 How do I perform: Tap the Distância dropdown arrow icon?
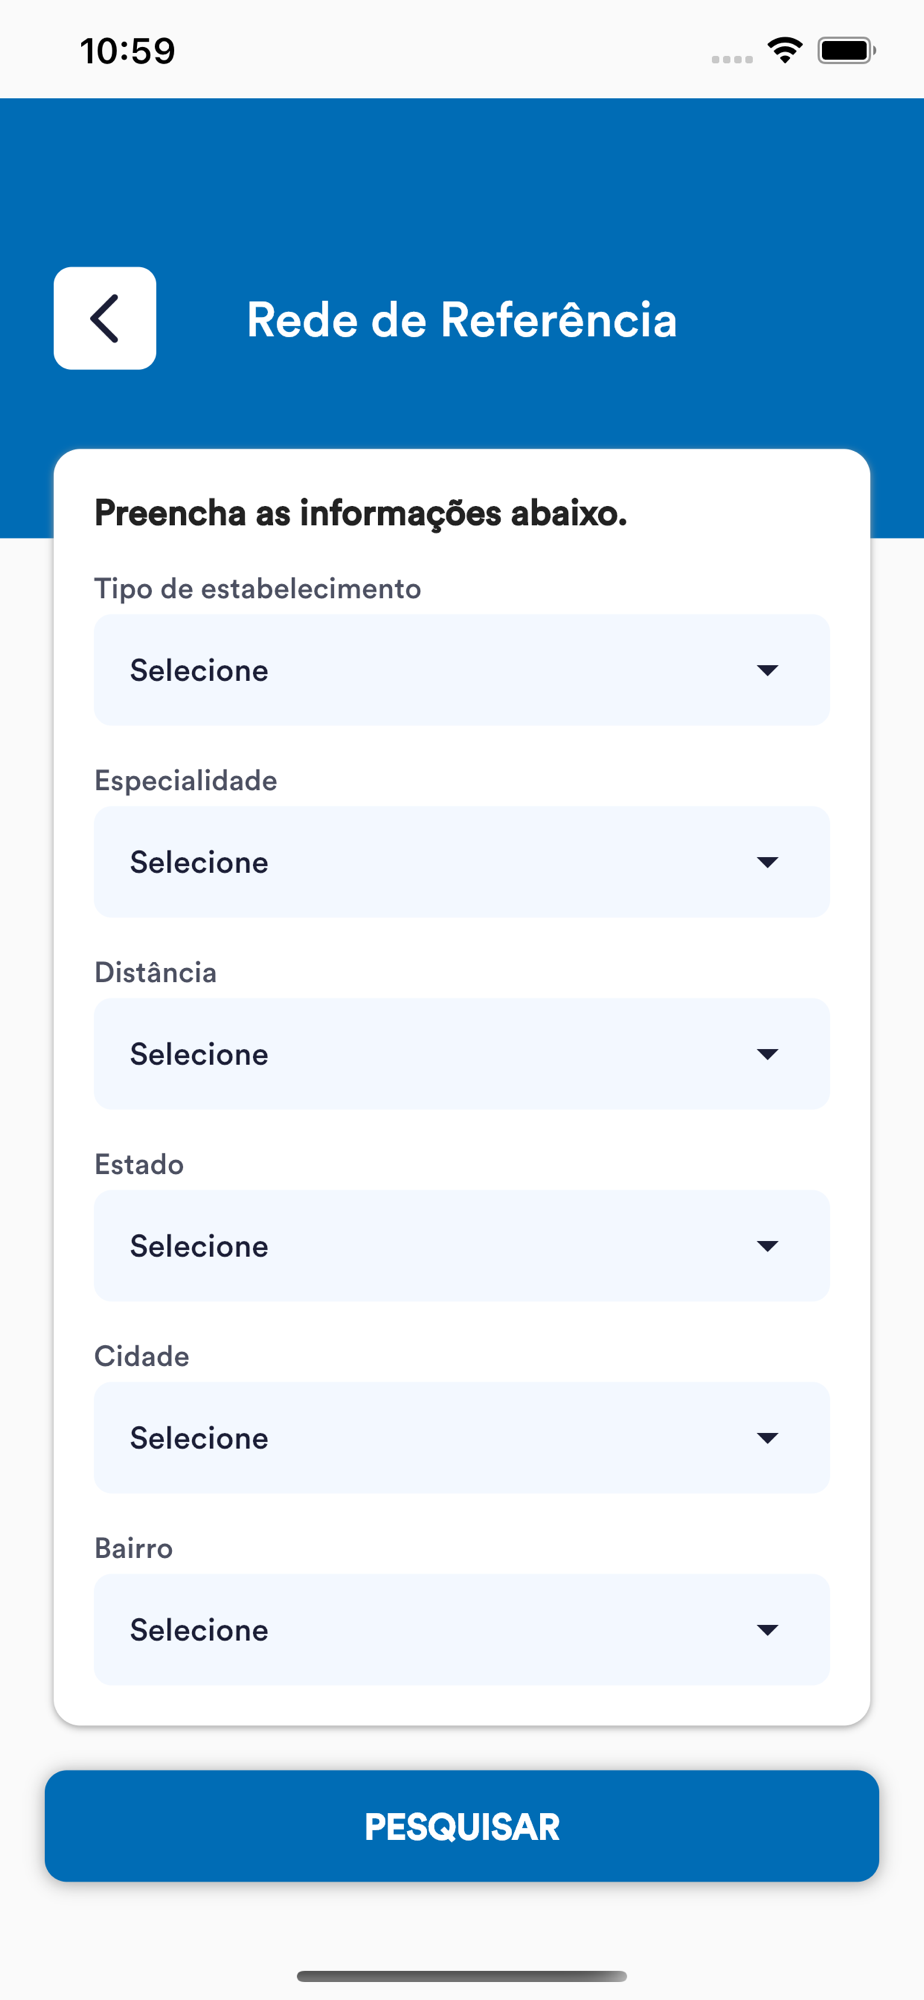(x=767, y=1054)
